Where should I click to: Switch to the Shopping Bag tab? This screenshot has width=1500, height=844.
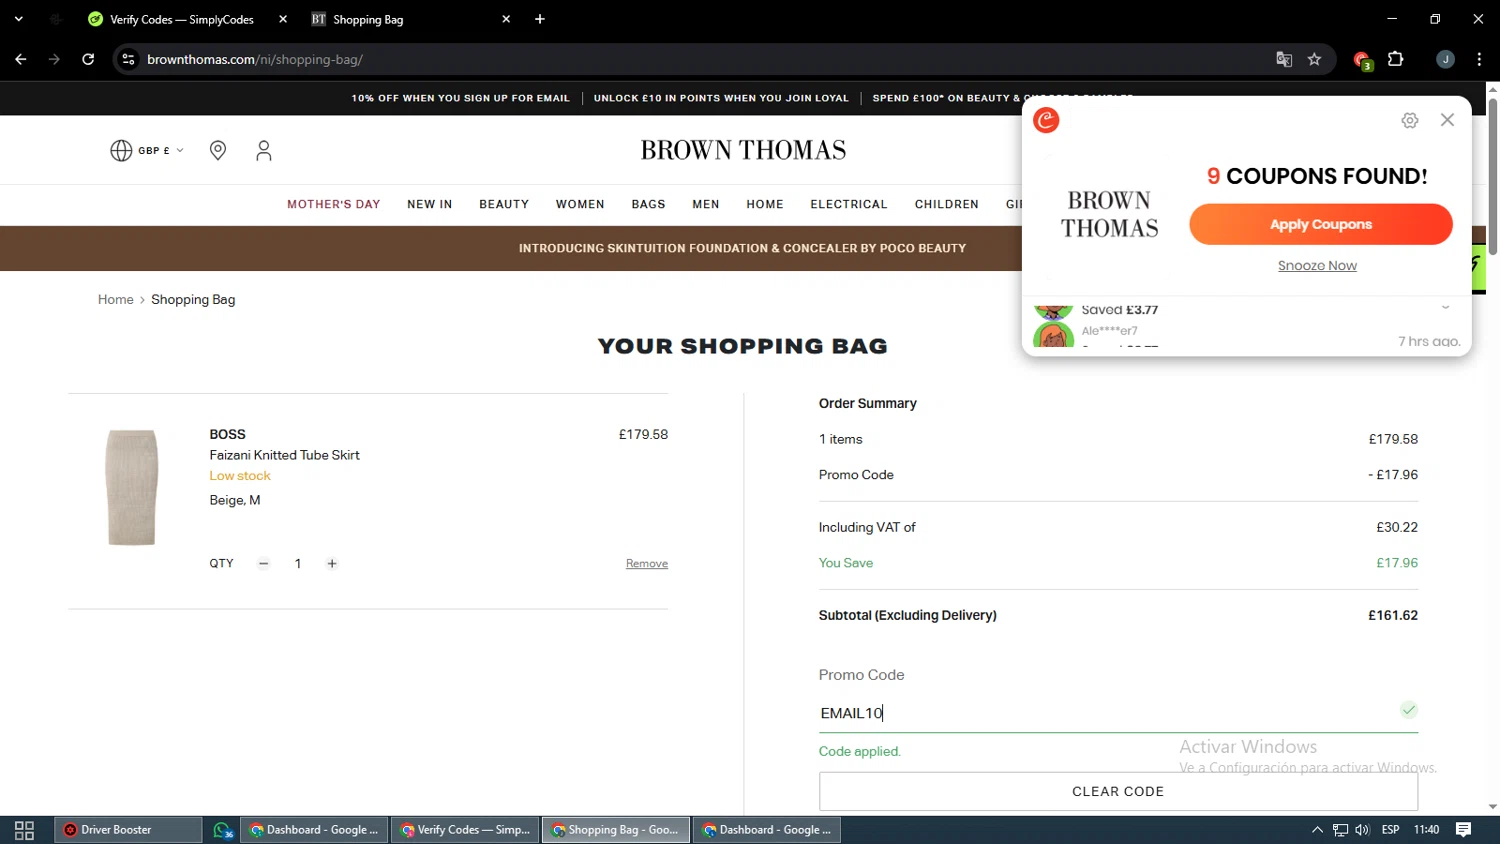coord(368,19)
